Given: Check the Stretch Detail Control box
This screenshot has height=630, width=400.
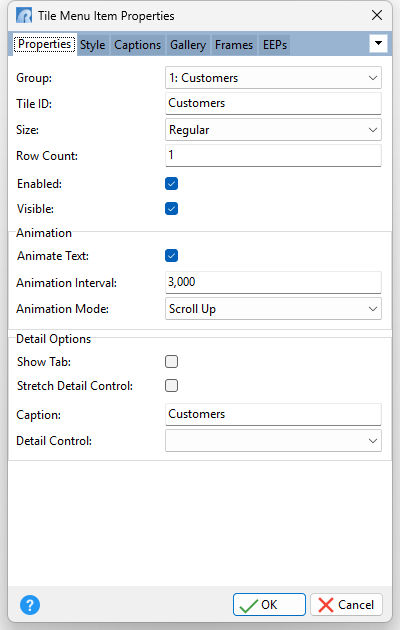Looking at the screenshot, I should 171,386.
